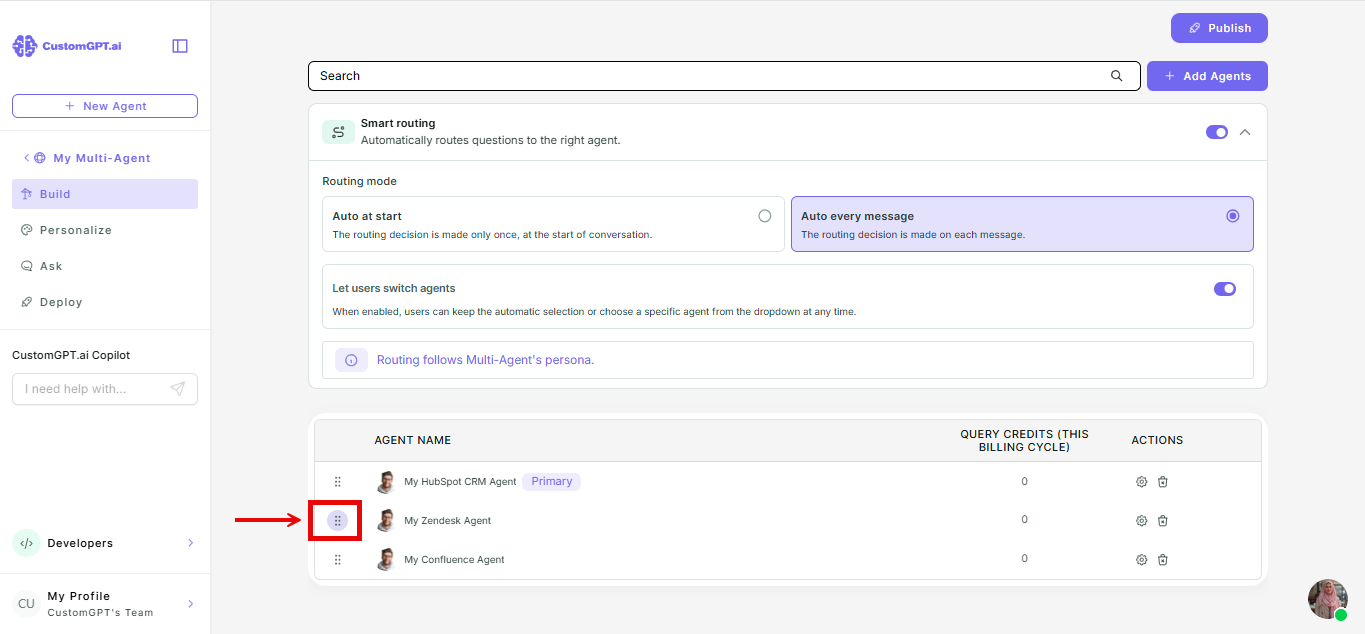
Task: Go back using the chevron before My Multi-Agent
Action: 27,158
